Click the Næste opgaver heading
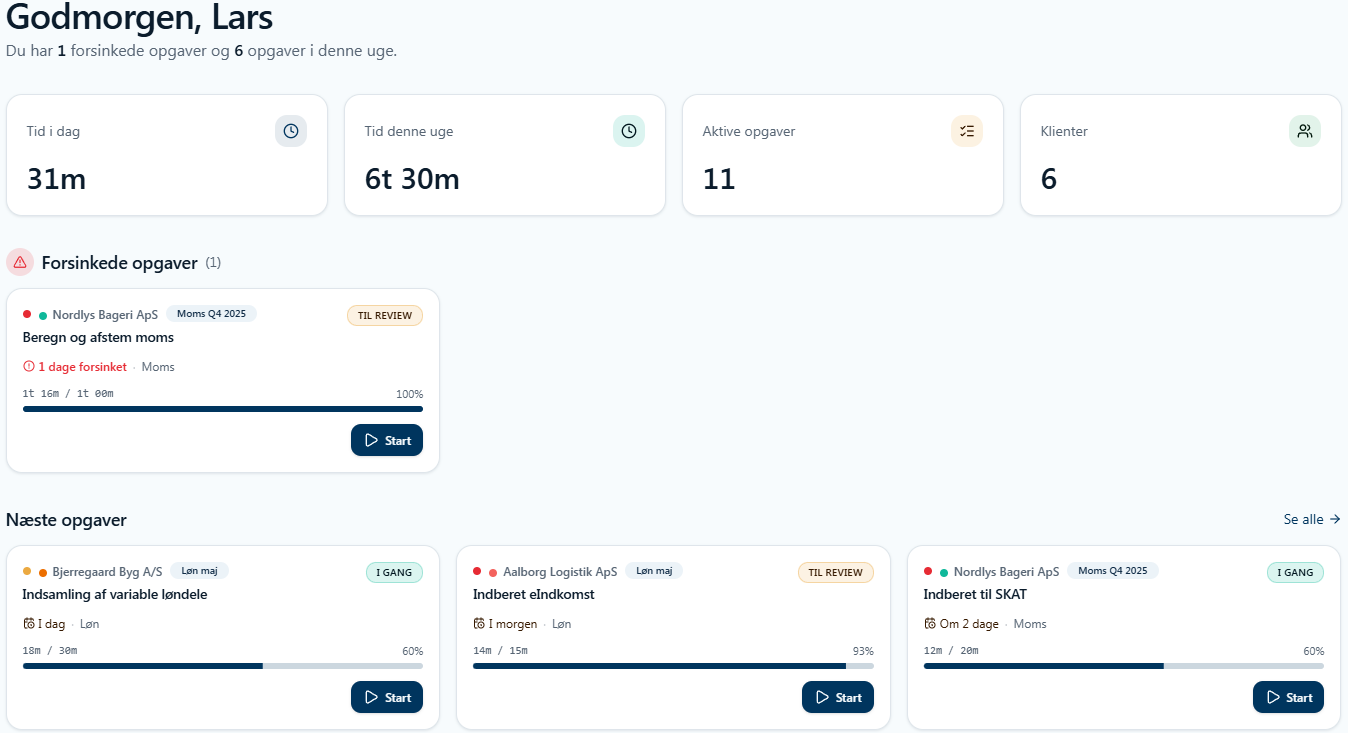 [x=66, y=520]
